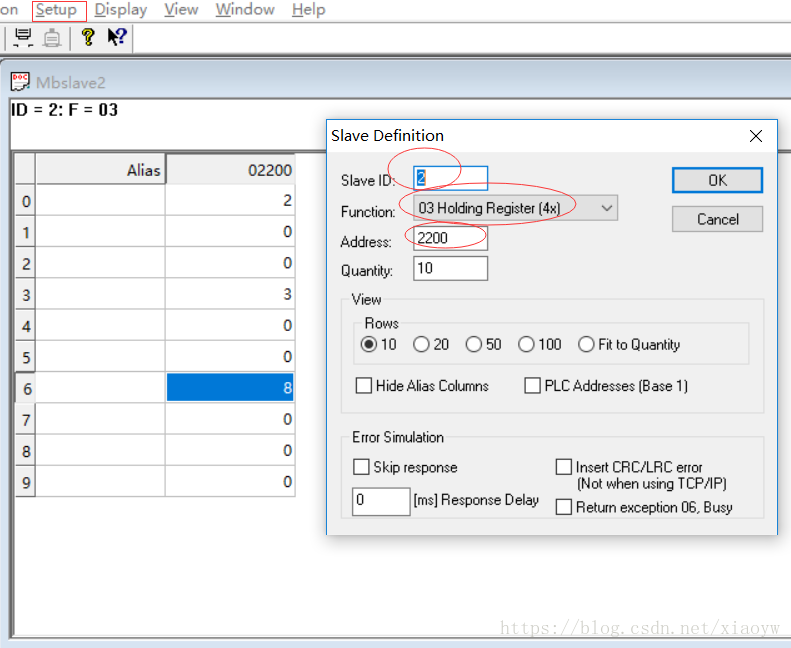
Task: Select Fit to Quantity radio button
Action: (x=586, y=344)
